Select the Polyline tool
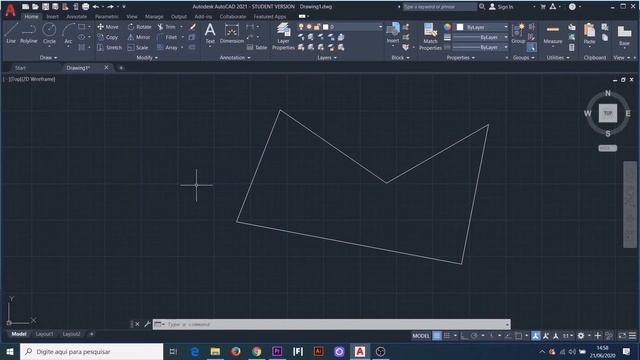Image resolution: width=640 pixels, height=360 pixels. point(29,33)
